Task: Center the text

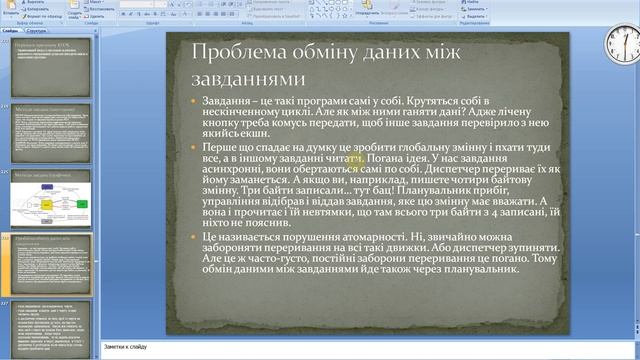Action: pyautogui.click(x=207, y=14)
